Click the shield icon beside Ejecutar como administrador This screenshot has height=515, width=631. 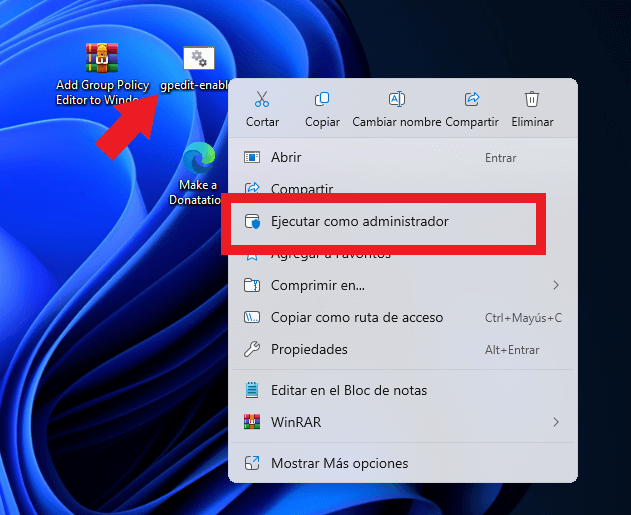click(252, 222)
